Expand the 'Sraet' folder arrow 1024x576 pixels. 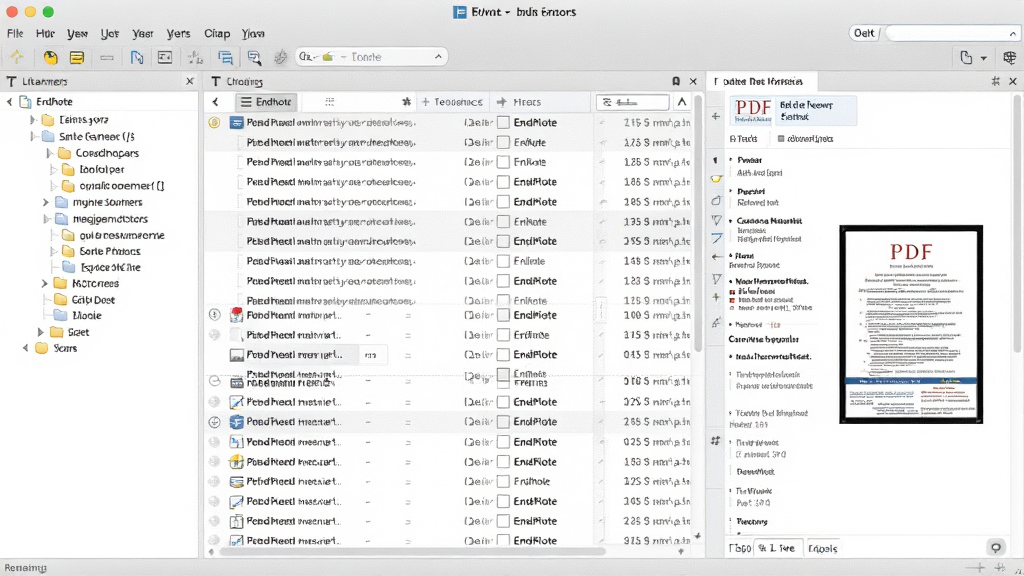[40, 332]
